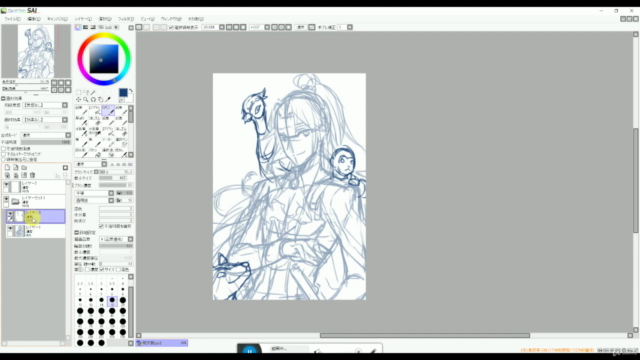Toggle visibility of top layer レイヤー2

coord(6,185)
